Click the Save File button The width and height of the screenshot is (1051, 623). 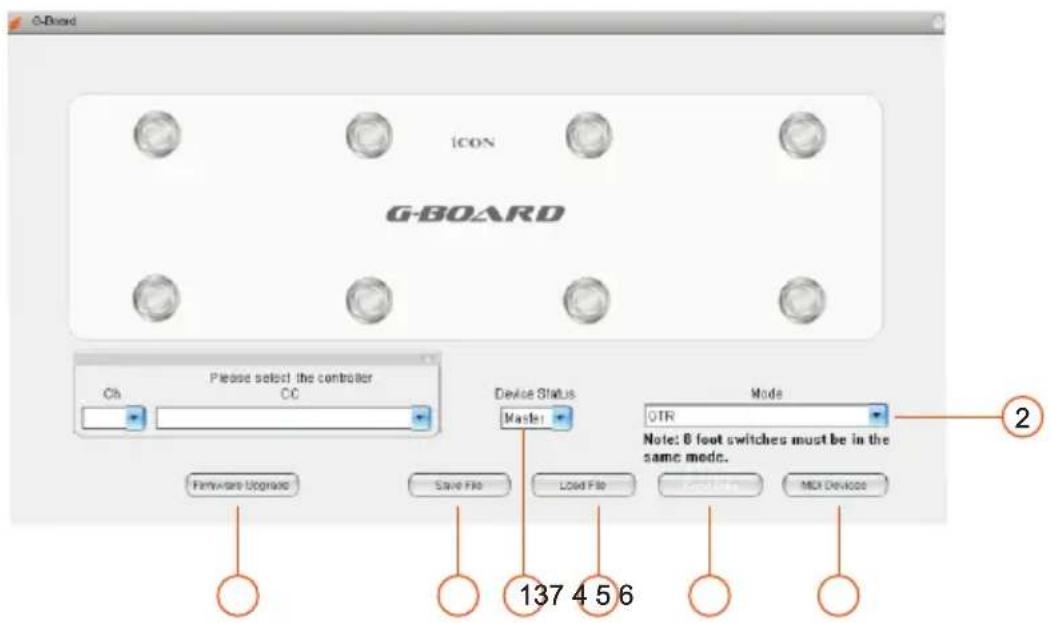pyautogui.click(x=459, y=485)
